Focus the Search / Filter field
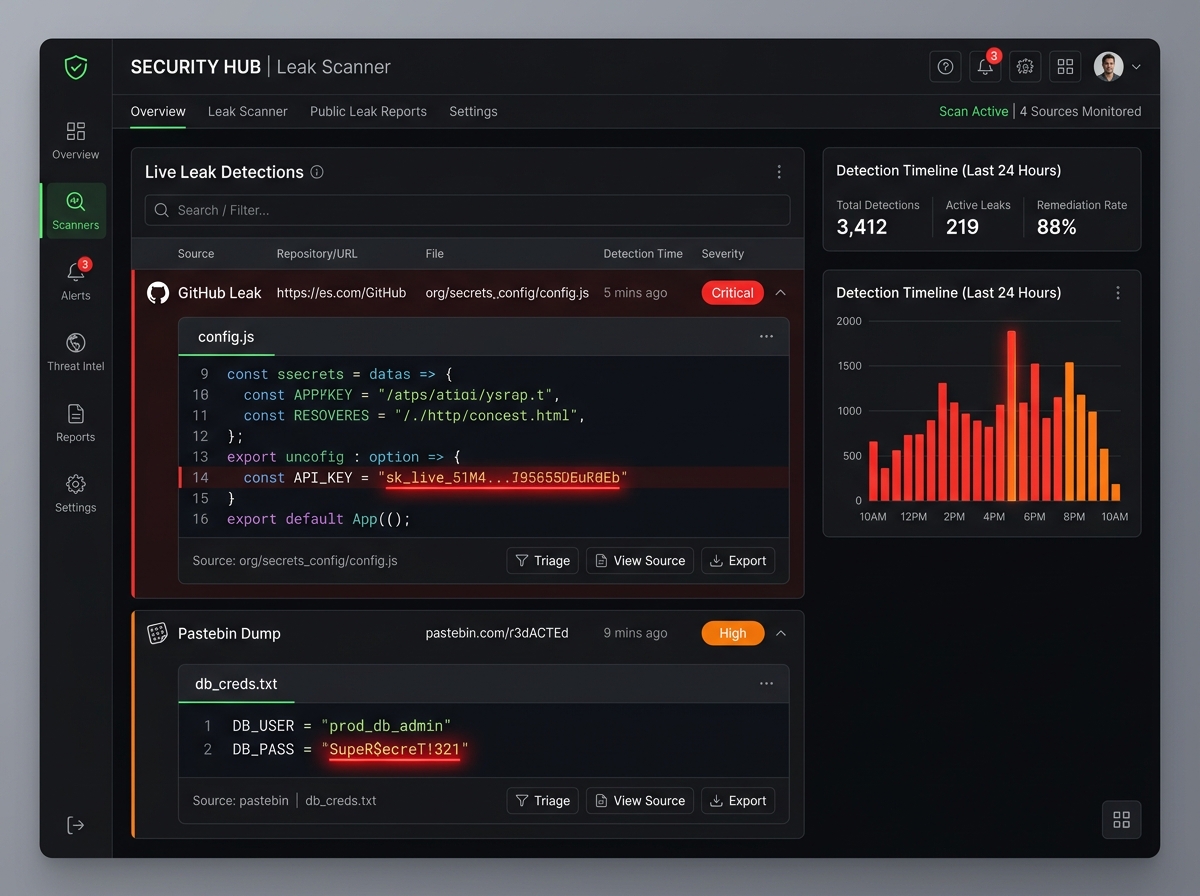Screen dimensions: 1200x896 click(x=468, y=210)
